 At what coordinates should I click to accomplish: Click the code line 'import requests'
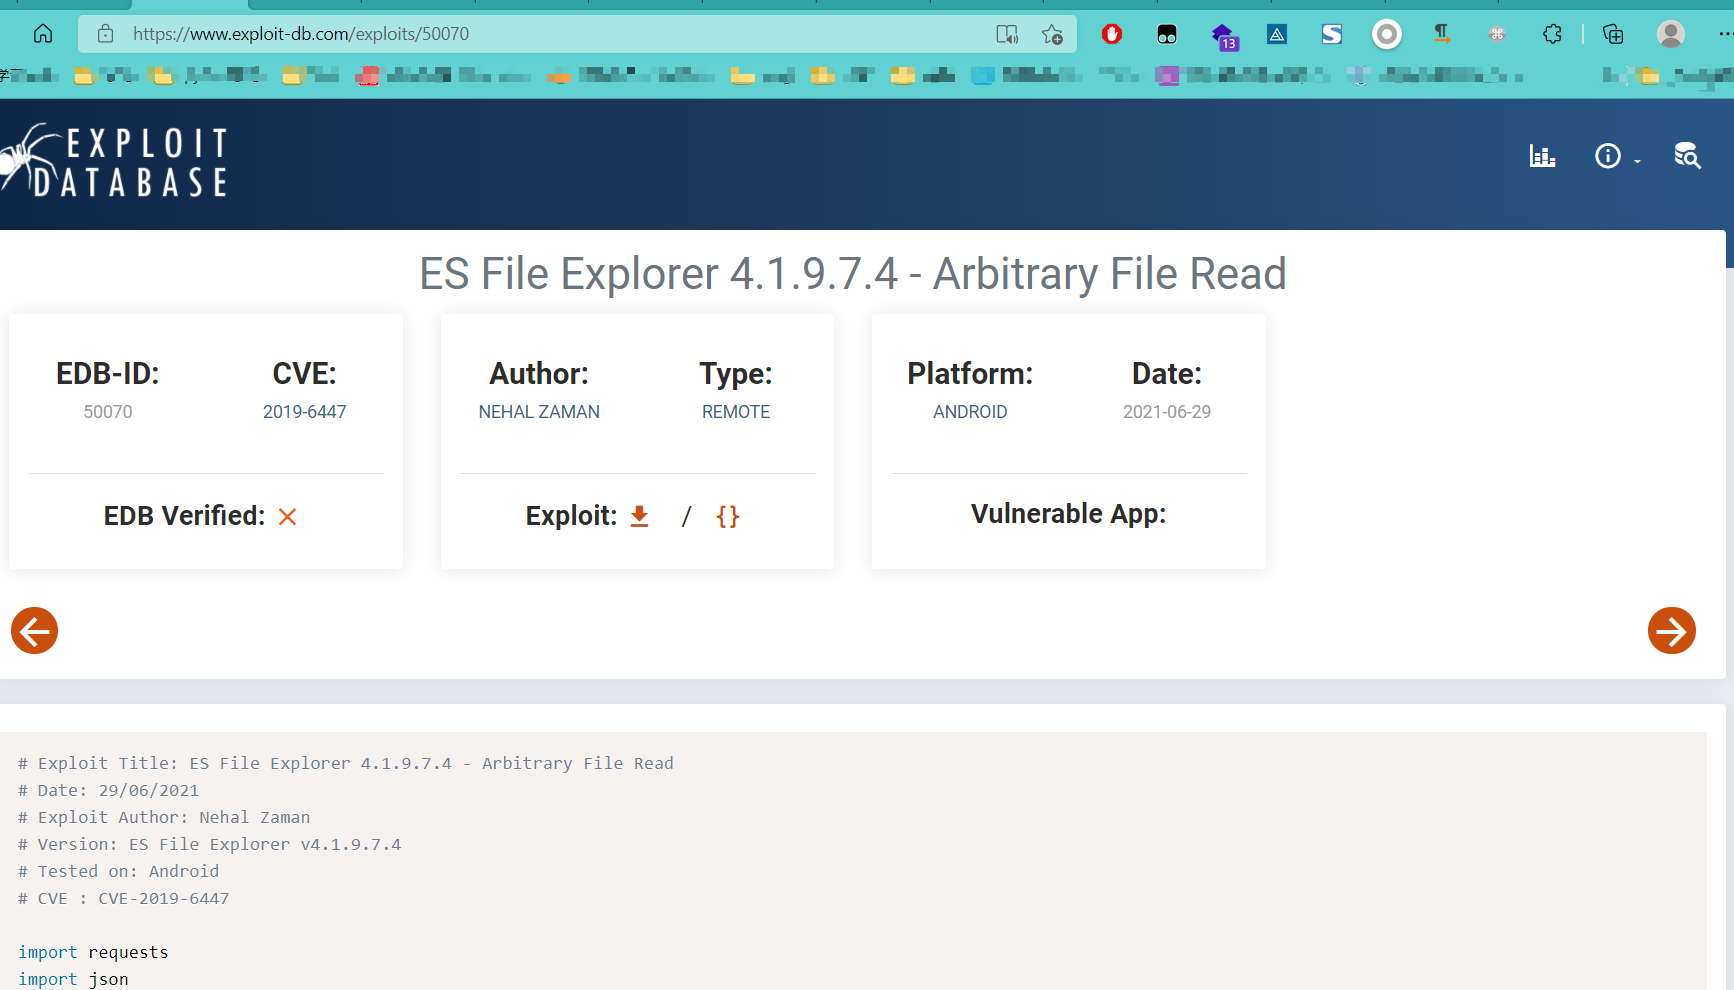tap(93, 952)
